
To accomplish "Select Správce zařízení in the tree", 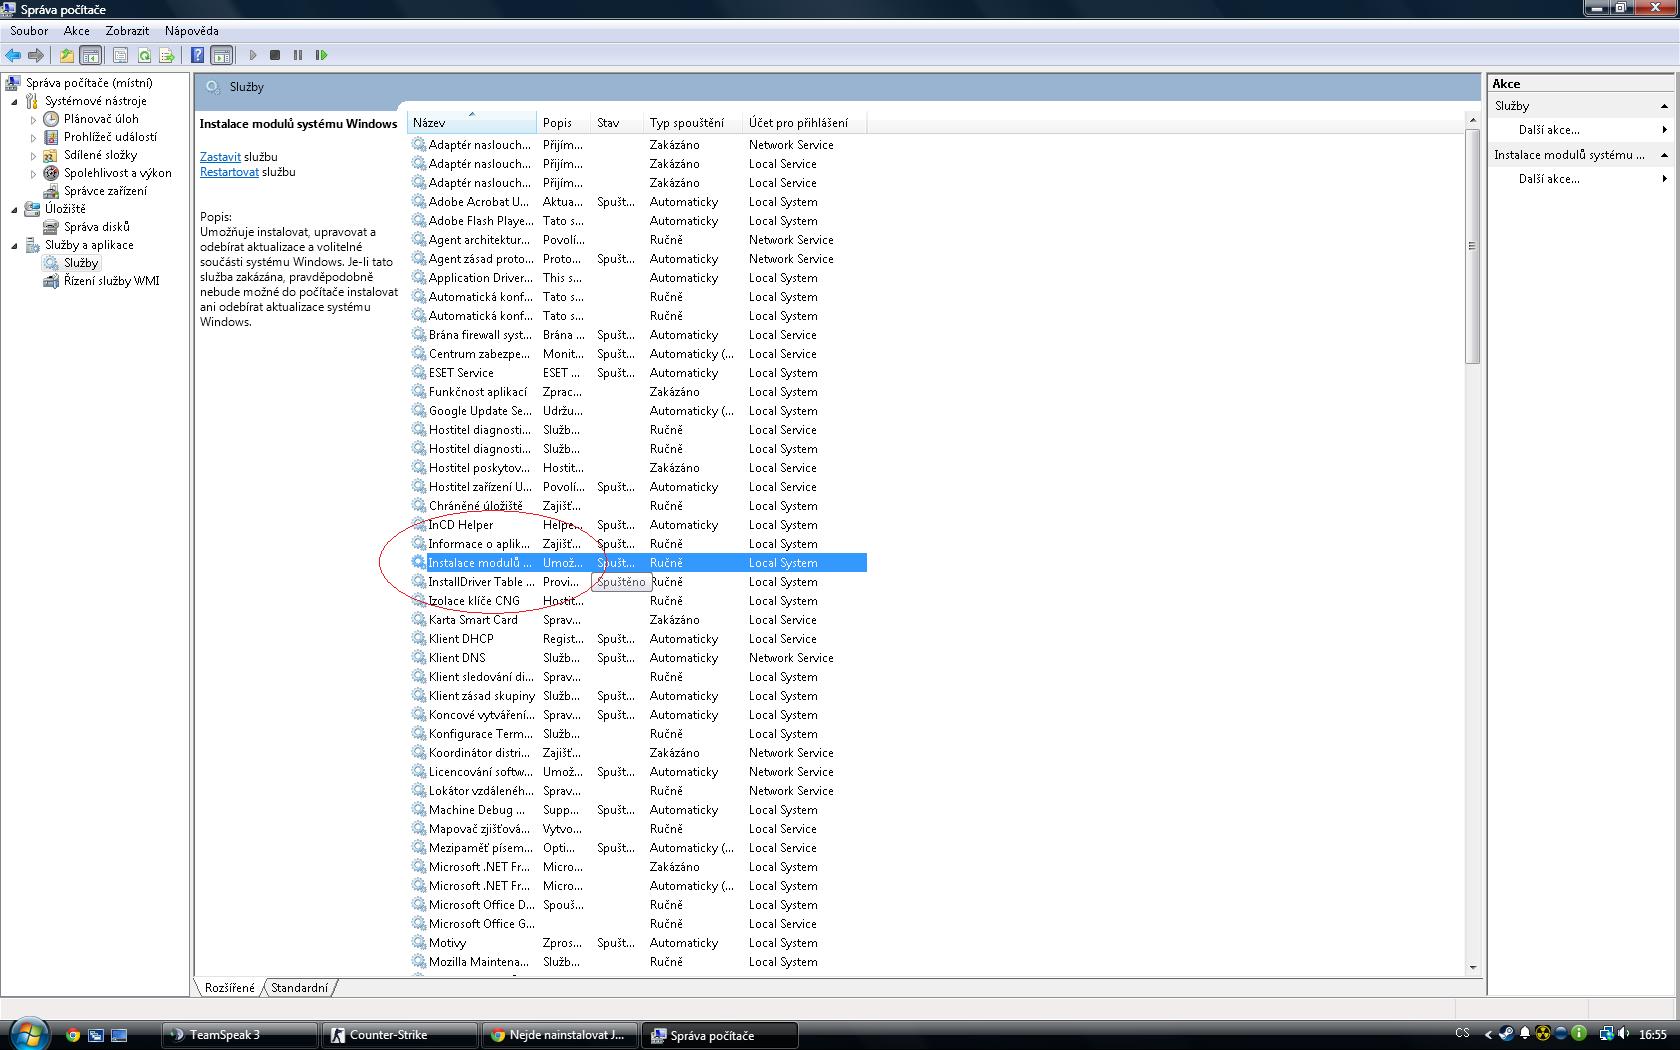I will coord(105,191).
